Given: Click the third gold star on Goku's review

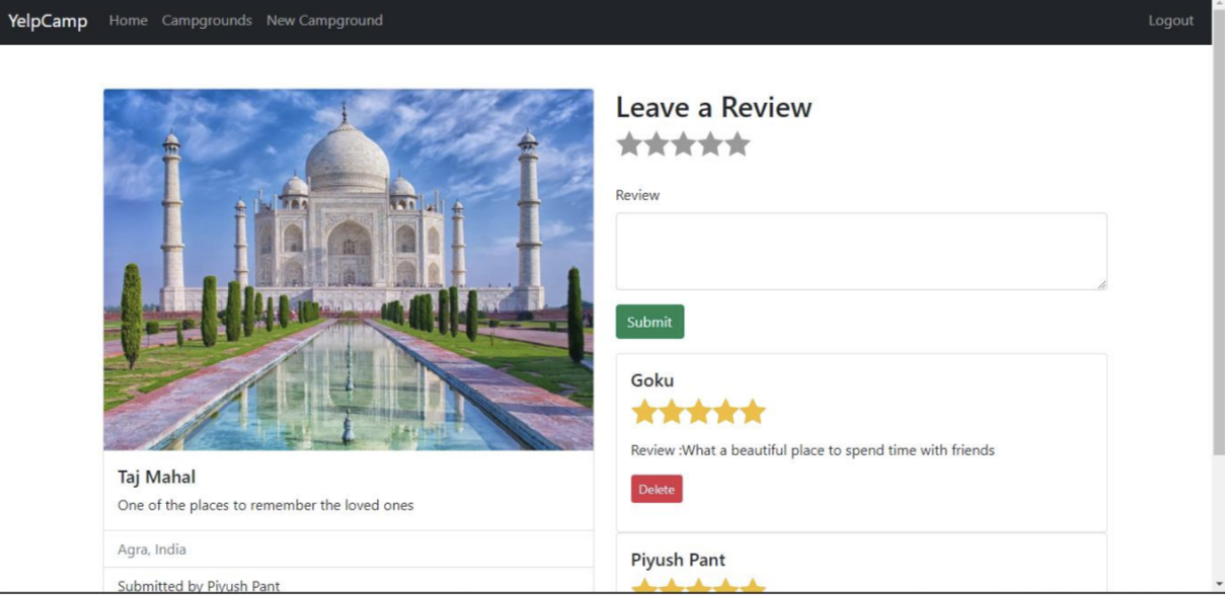Looking at the screenshot, I should point(698,412).
